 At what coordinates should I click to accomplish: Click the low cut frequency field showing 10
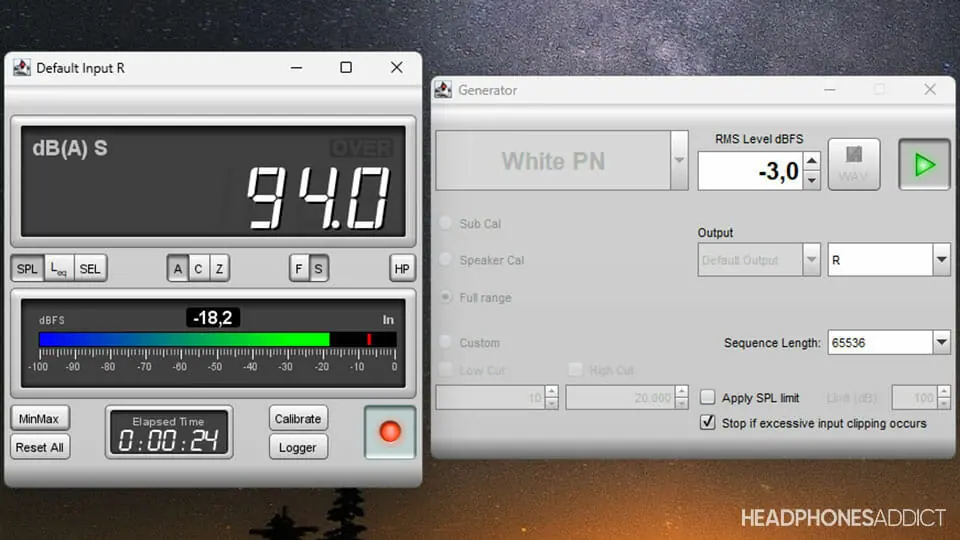click(x=490, y=398)
